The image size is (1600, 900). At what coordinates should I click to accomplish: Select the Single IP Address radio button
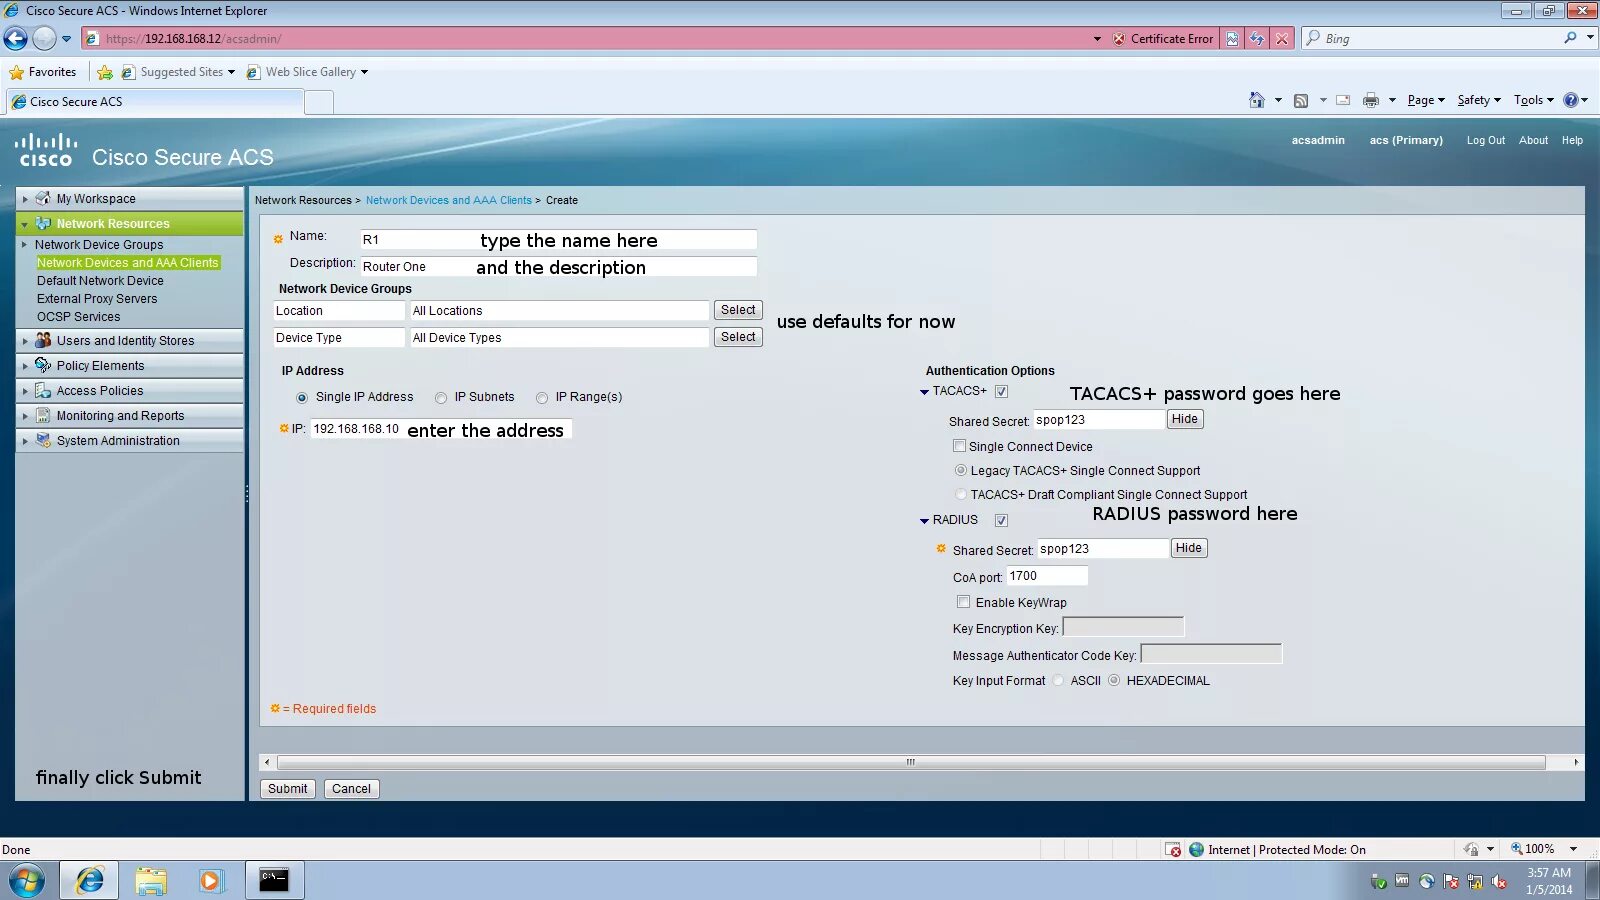(x=302, y=398)
